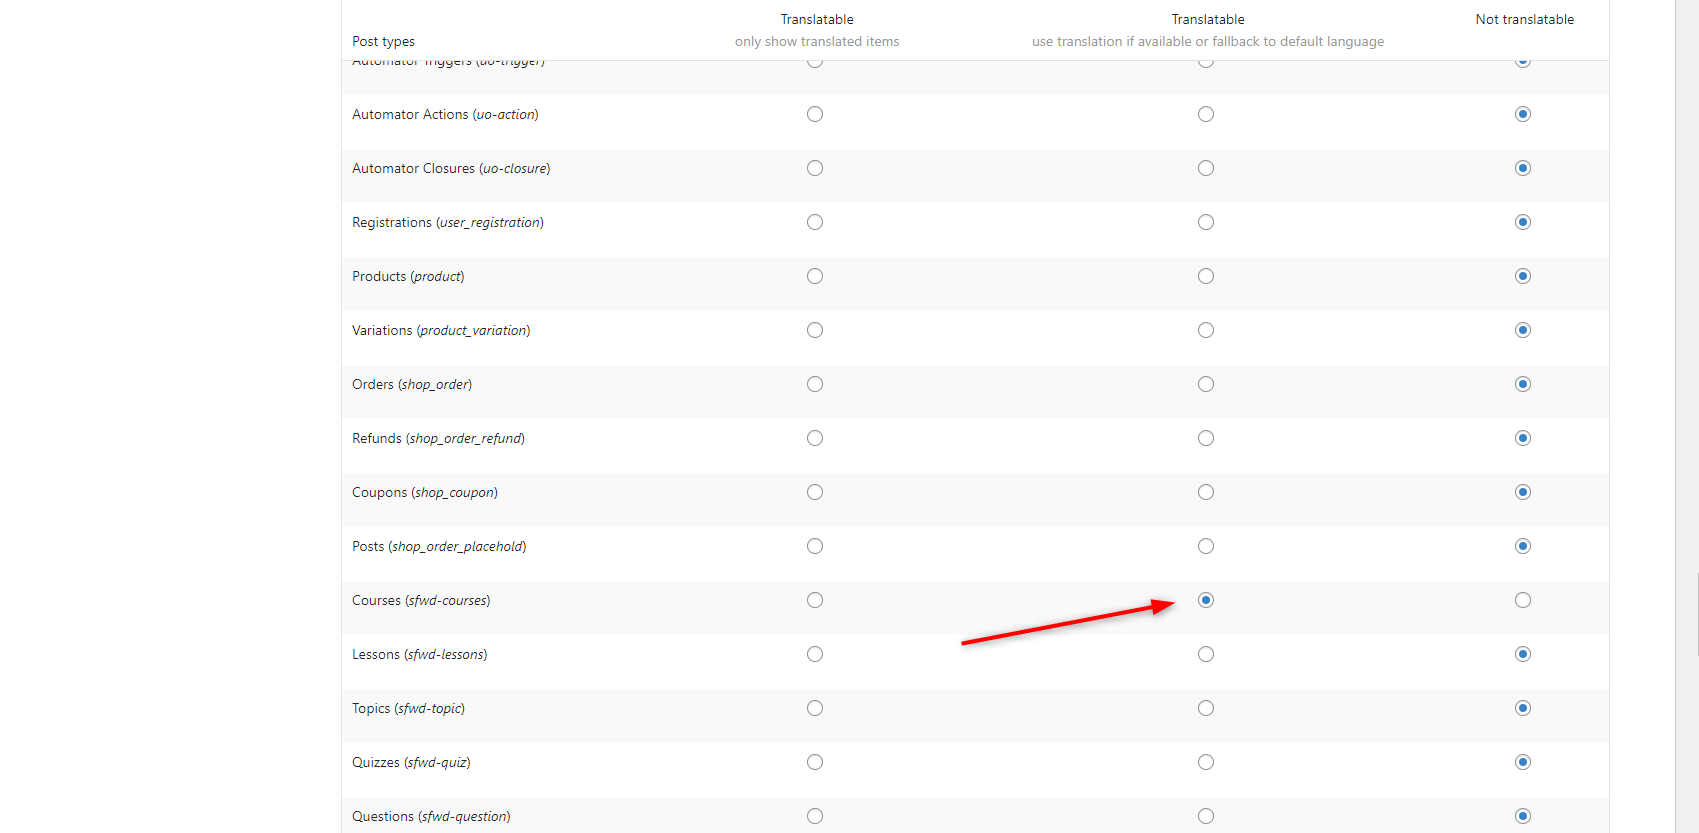The image size is (1699, 833).
Task: Choose fallback translatable option for Variations
Action: (1206, 330)
